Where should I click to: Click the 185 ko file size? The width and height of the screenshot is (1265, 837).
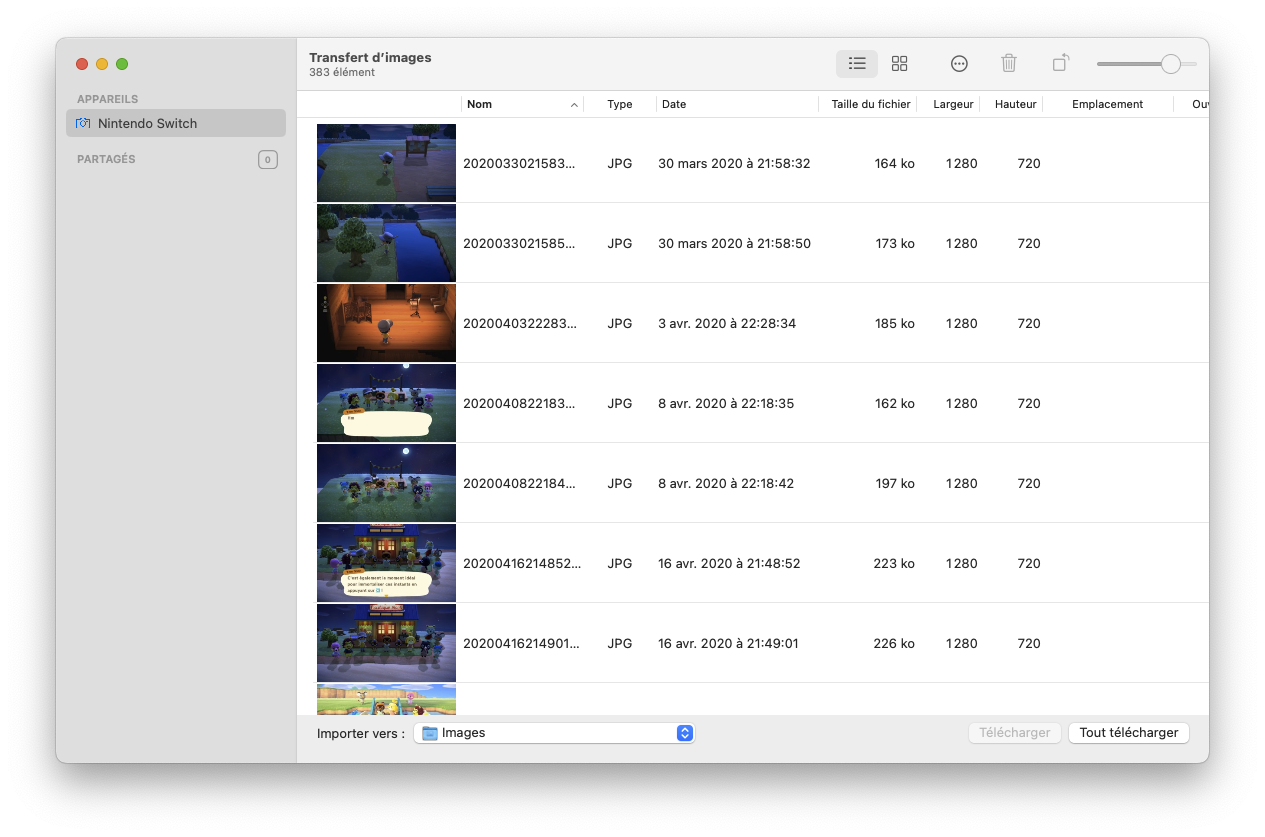pos(894,323)
